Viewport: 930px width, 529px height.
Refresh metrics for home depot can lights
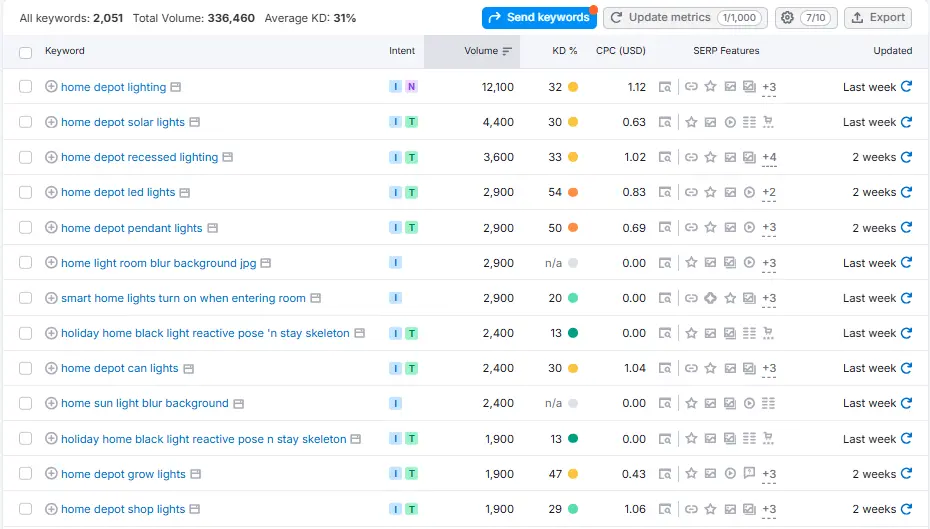click(906, 368)
